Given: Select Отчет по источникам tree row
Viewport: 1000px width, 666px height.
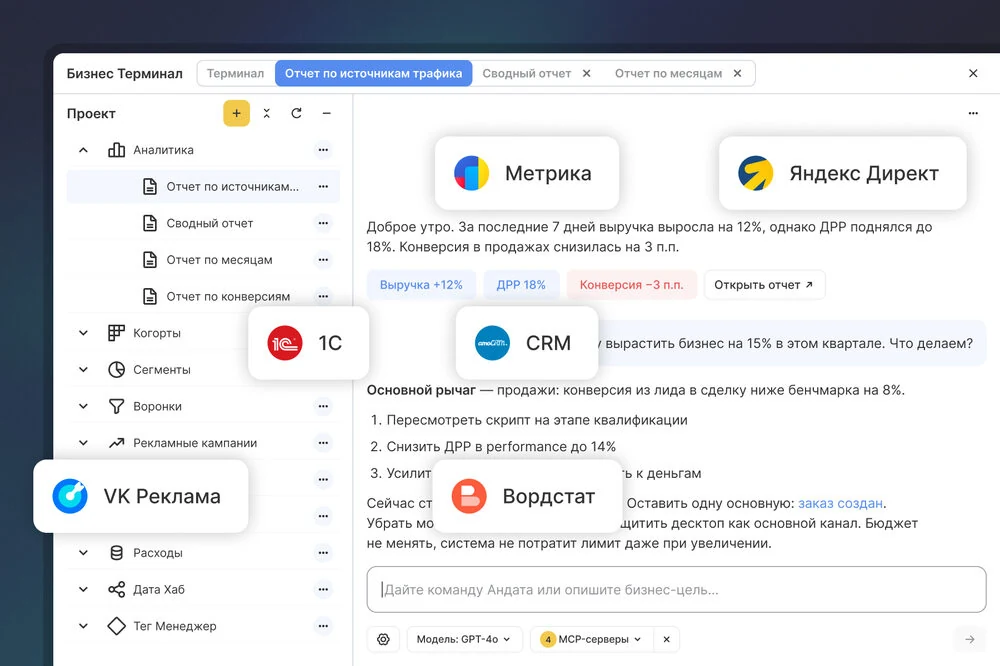Looking at the screenshot, I should click(x=203, y=186).
